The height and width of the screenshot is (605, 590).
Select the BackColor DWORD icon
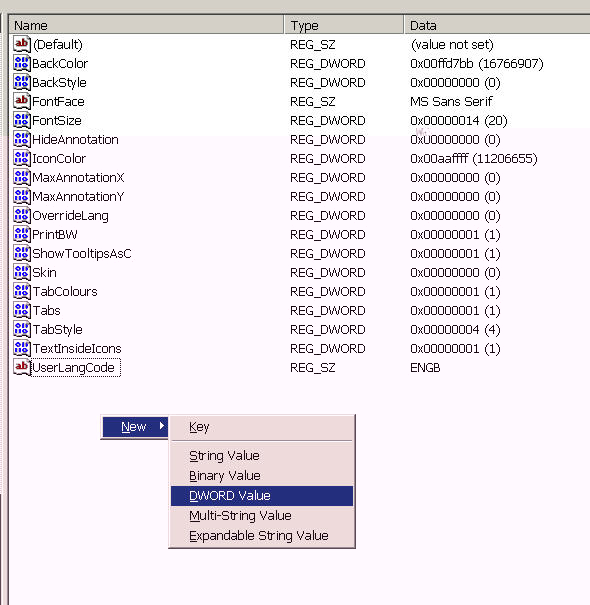22,63
